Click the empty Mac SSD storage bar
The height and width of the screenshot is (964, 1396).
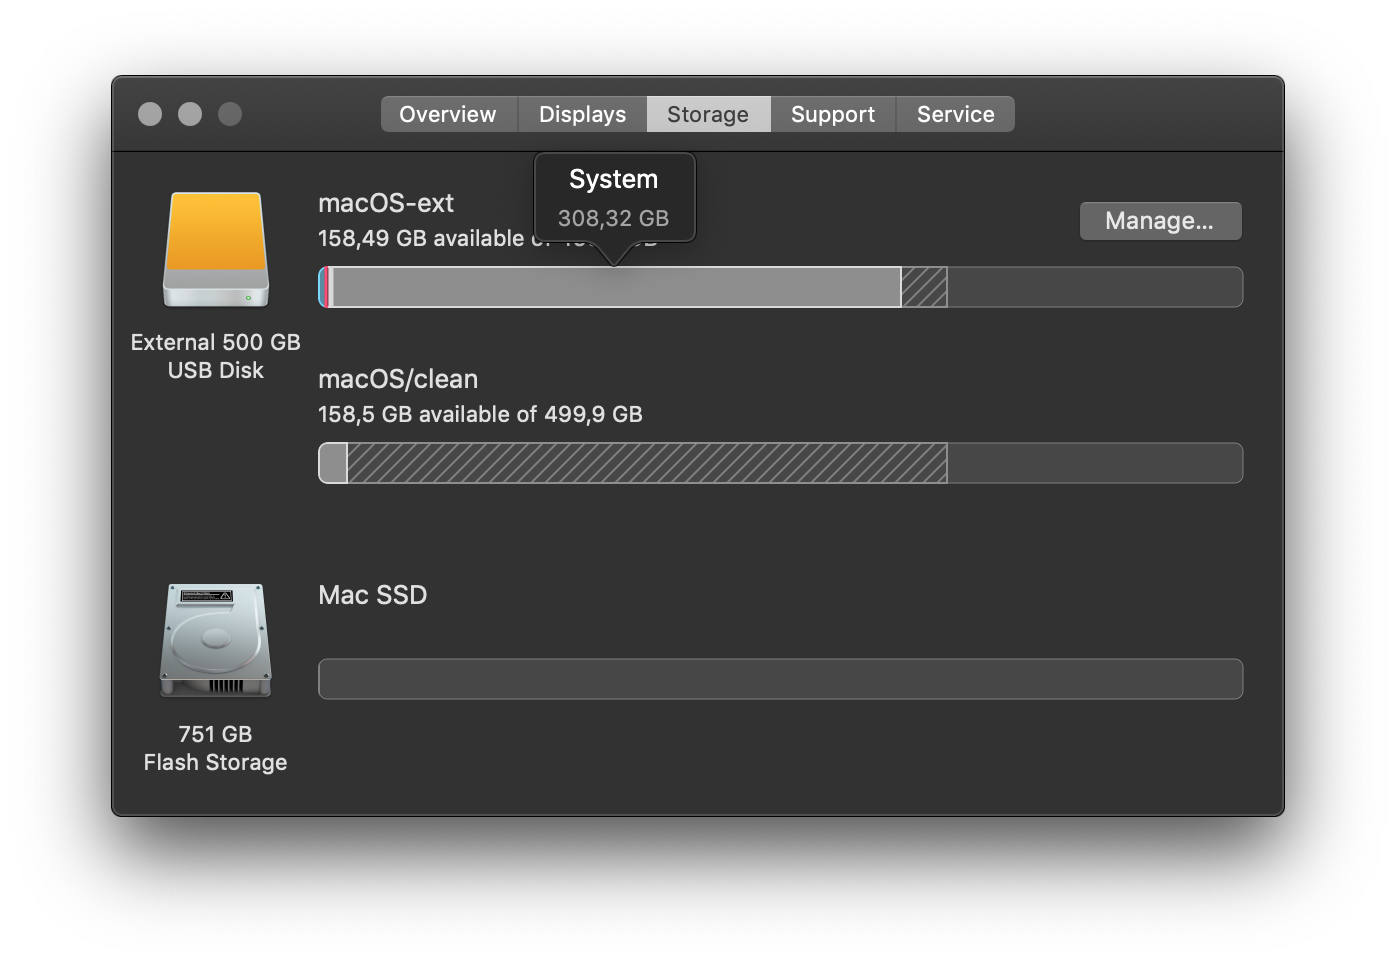pyautogui.click(x=780, y=679)
